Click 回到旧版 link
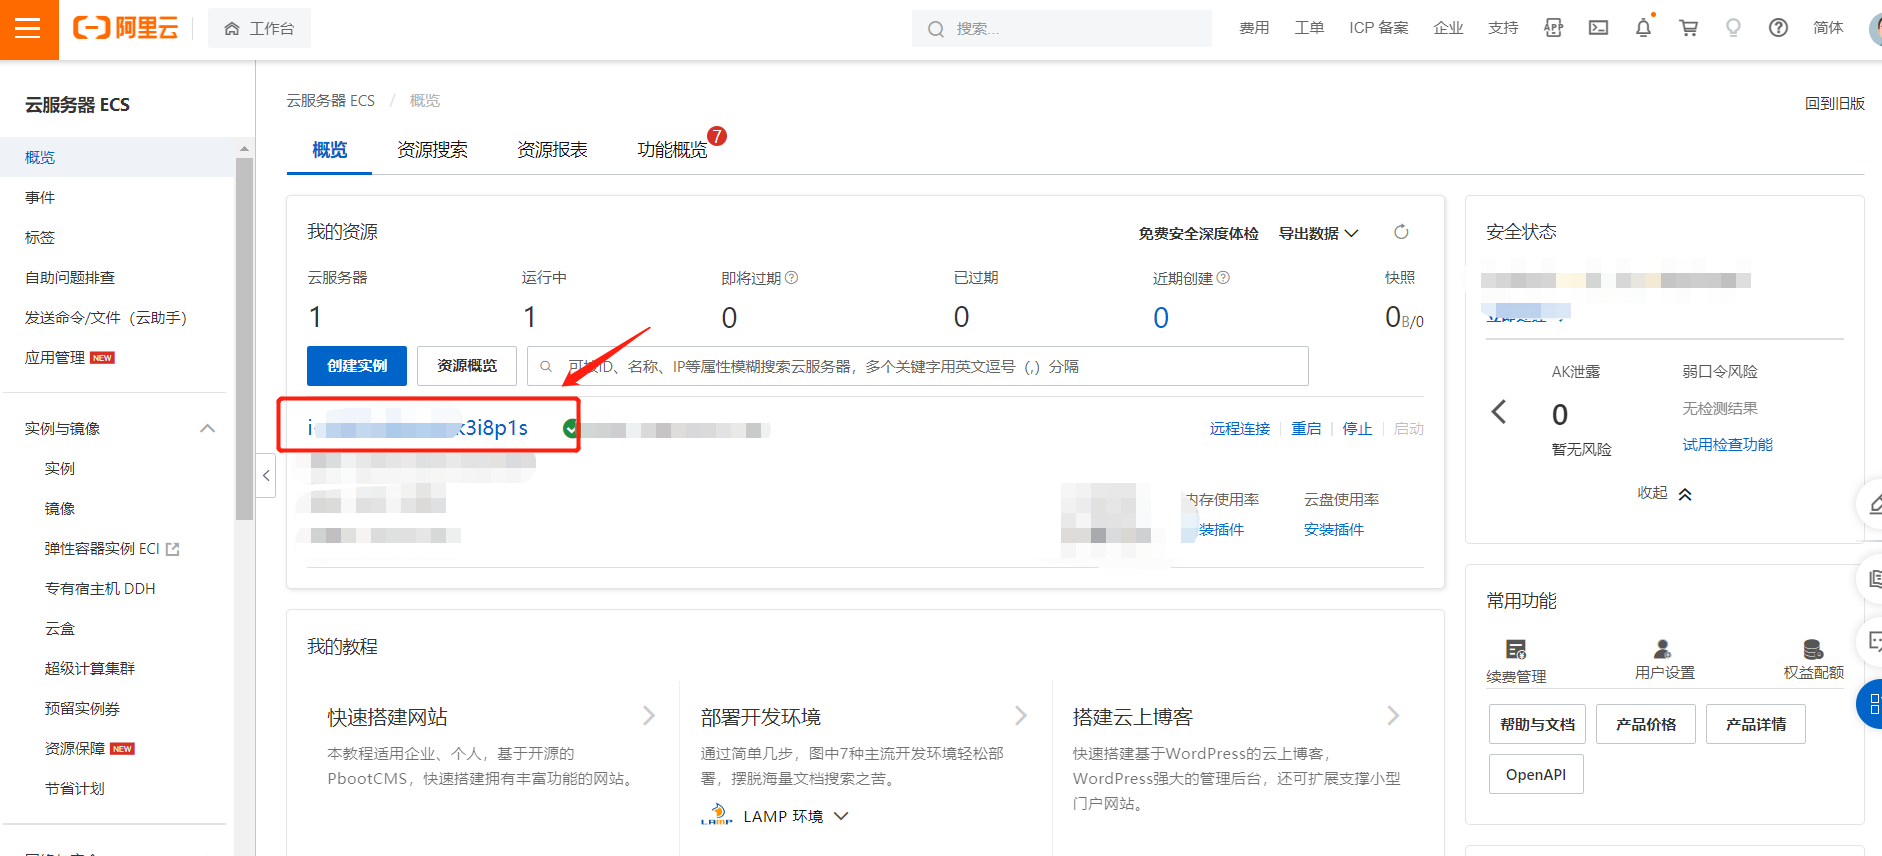Screen dimensions: 1882x856 1834,103
